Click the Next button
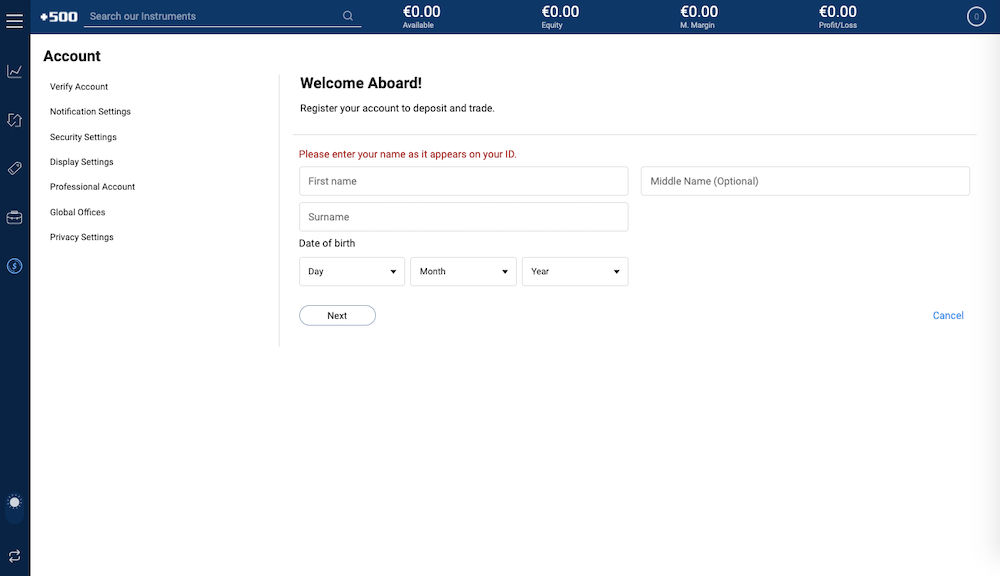 click(337, 316)
